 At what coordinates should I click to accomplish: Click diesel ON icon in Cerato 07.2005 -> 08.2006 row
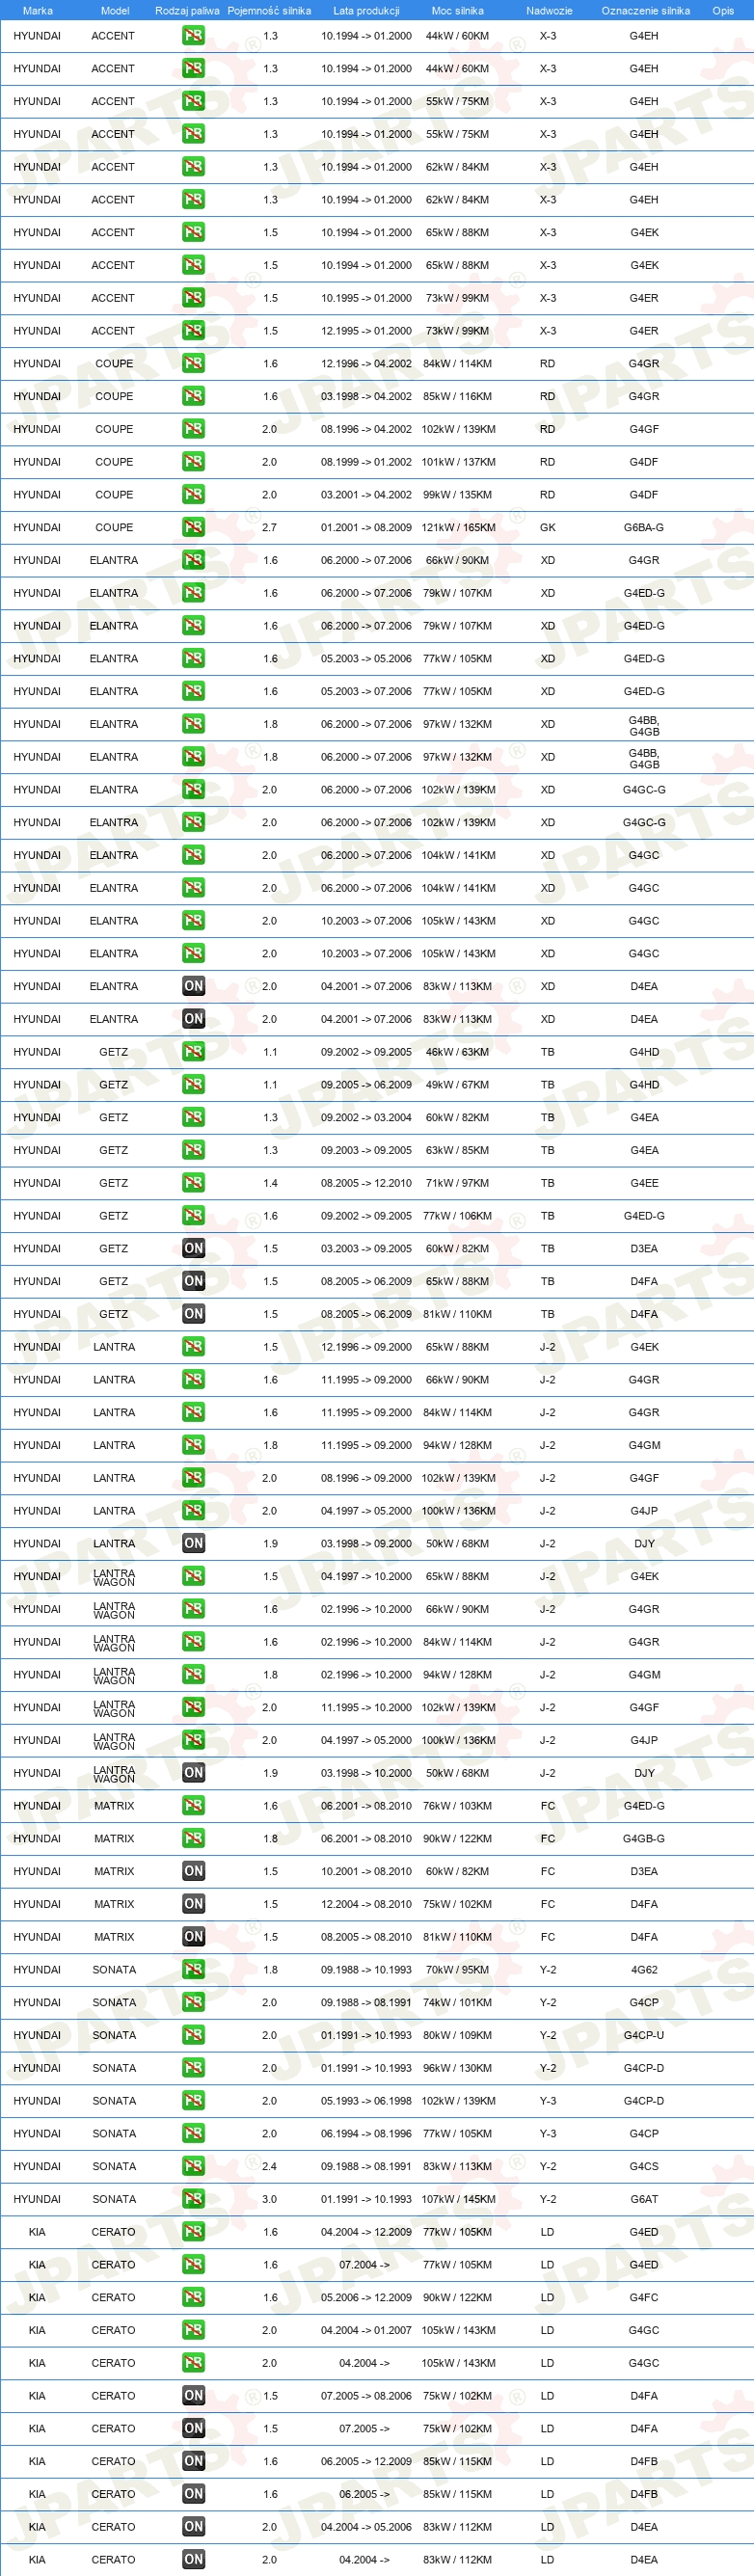pos(193,2396)
